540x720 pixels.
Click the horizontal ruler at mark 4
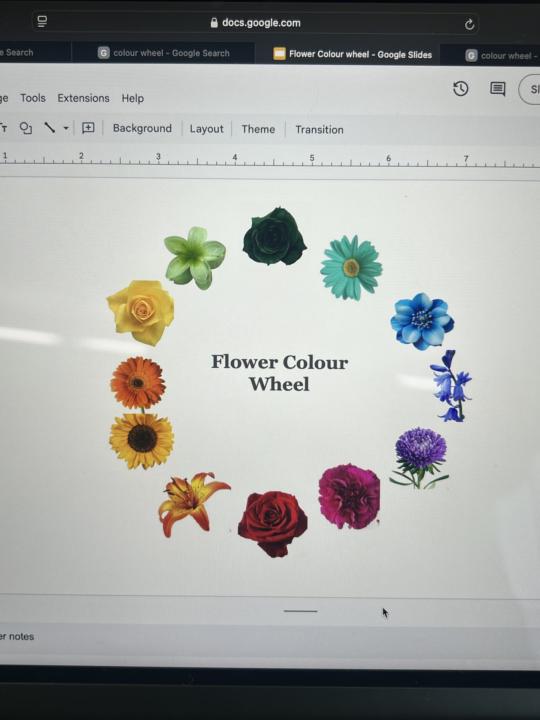pos(235,158)
